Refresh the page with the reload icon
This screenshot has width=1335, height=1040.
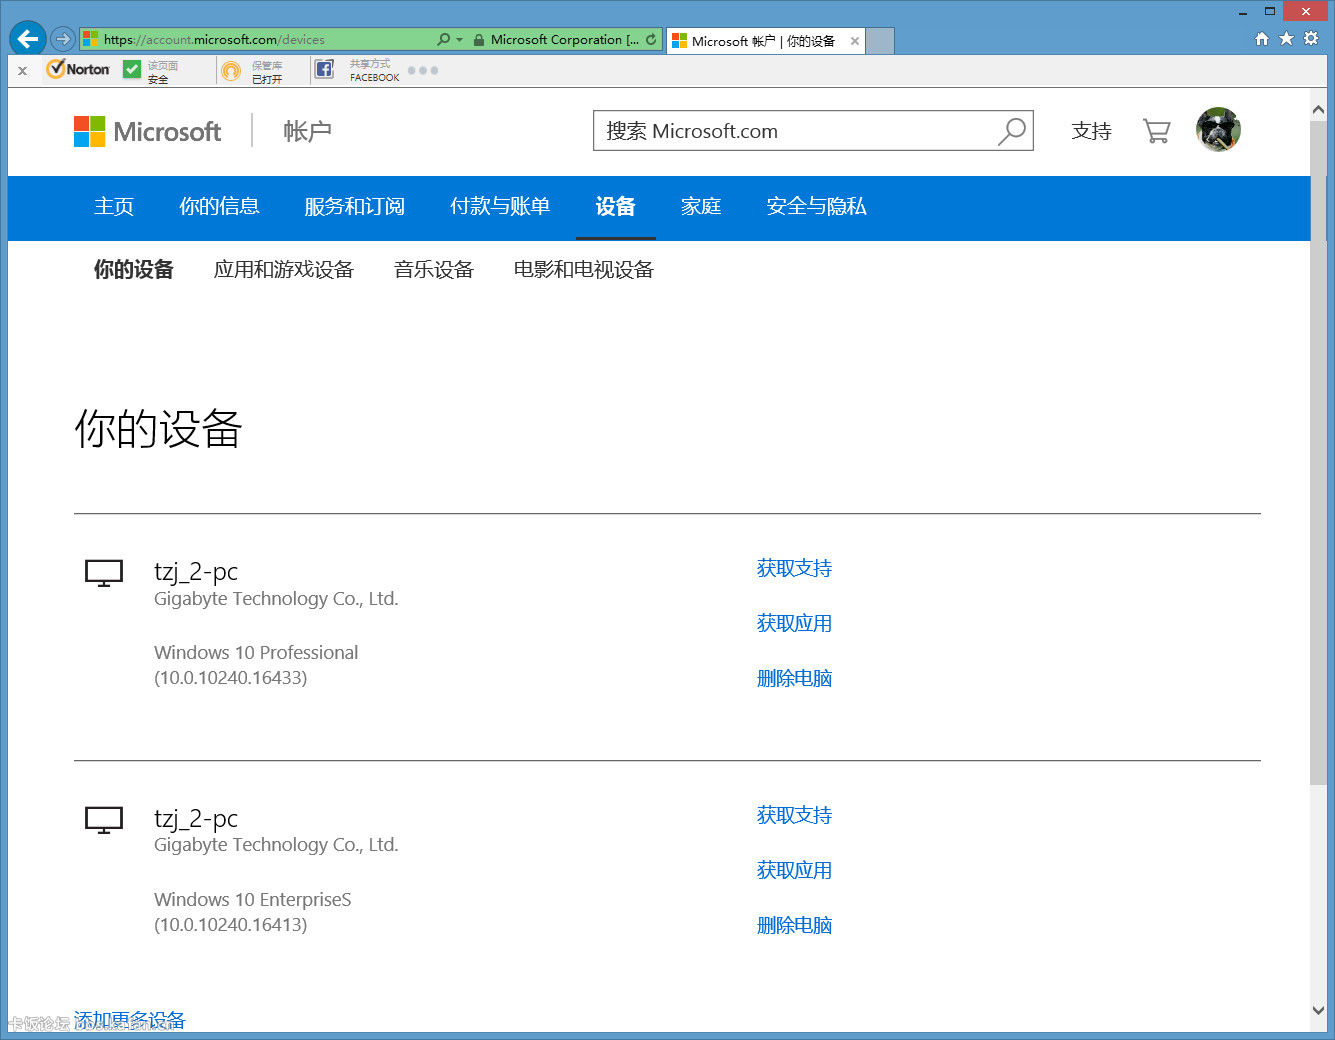[651, 40]
